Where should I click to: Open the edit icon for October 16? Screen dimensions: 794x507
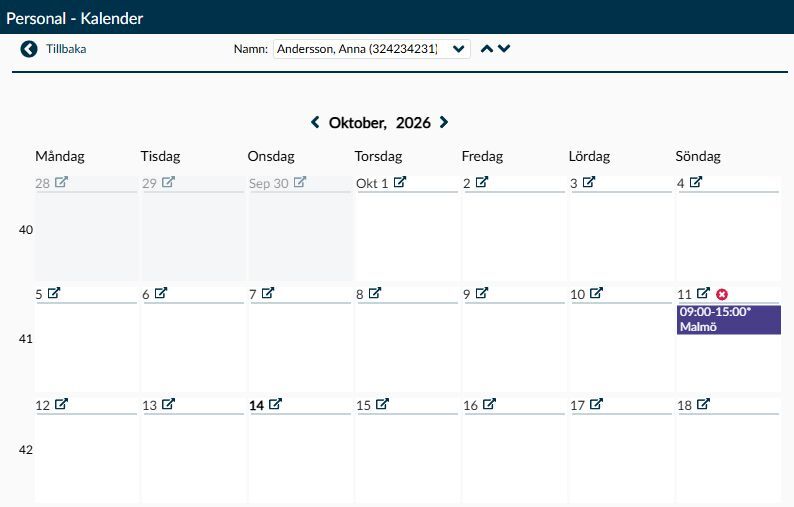click(x=489, y=404)
